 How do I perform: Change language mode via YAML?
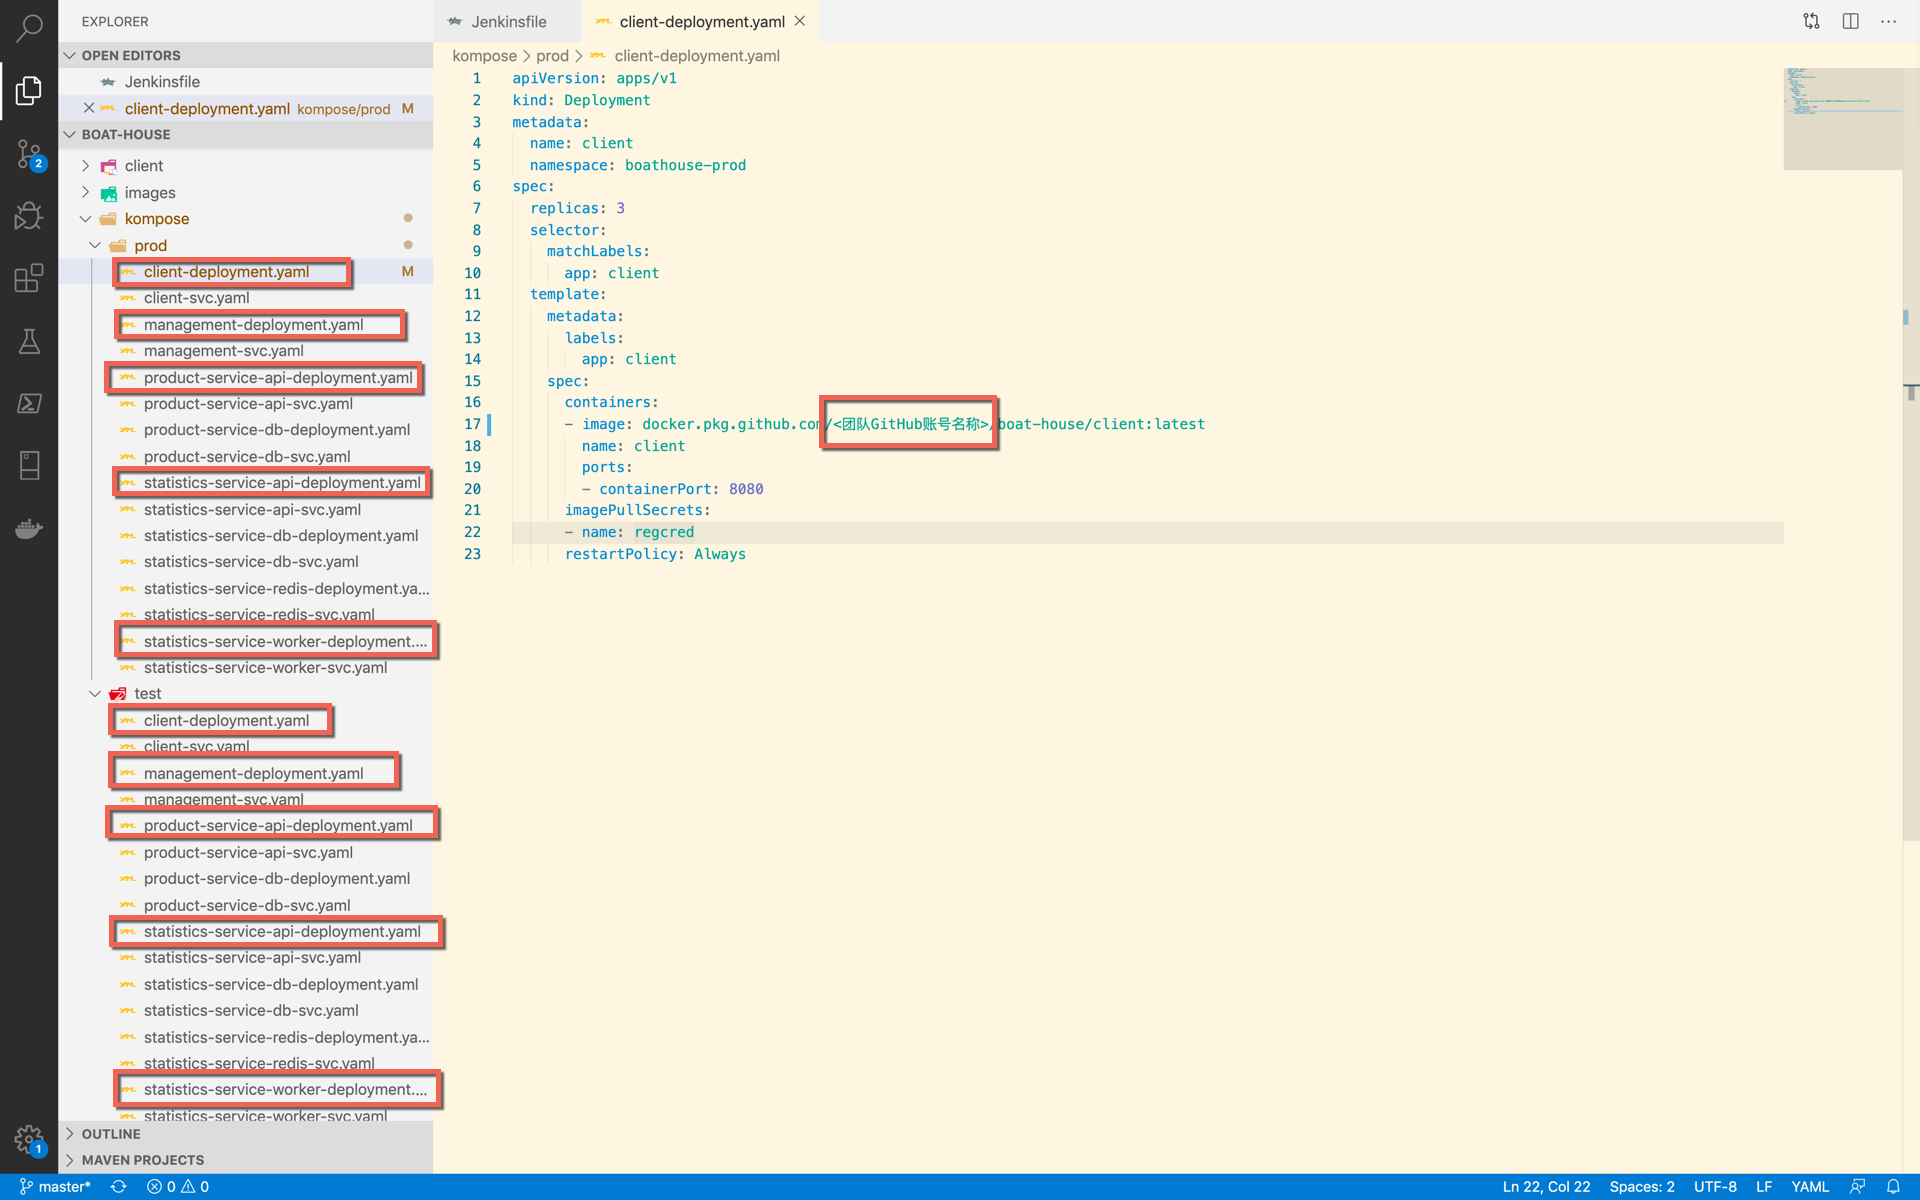1810,1187
